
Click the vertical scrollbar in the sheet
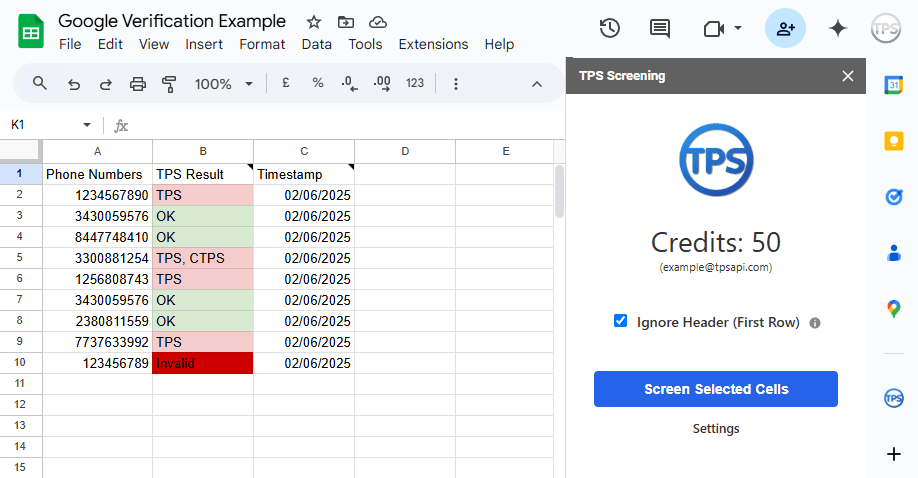[x=559, y=192]
